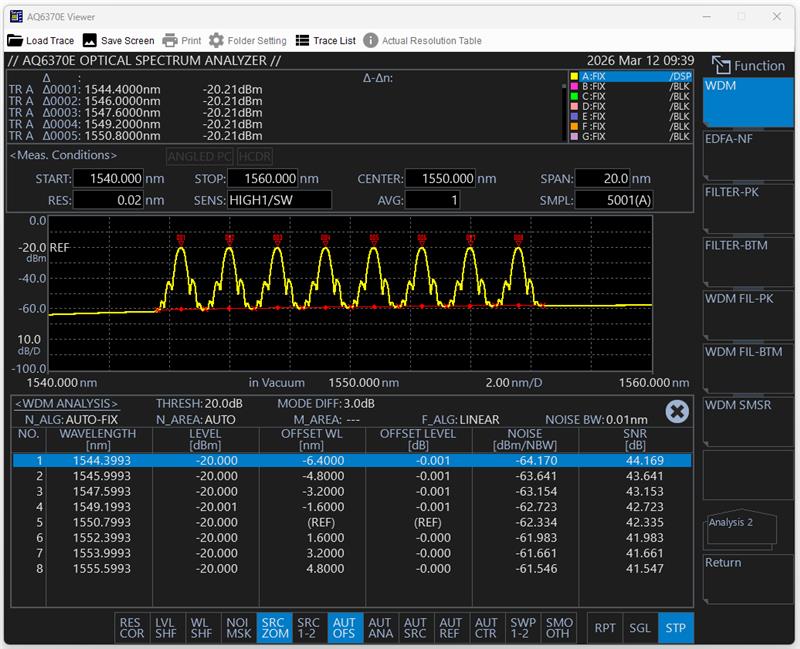Click the Print printer icon
The image size is (800, 649).
(x=170, y=41)
